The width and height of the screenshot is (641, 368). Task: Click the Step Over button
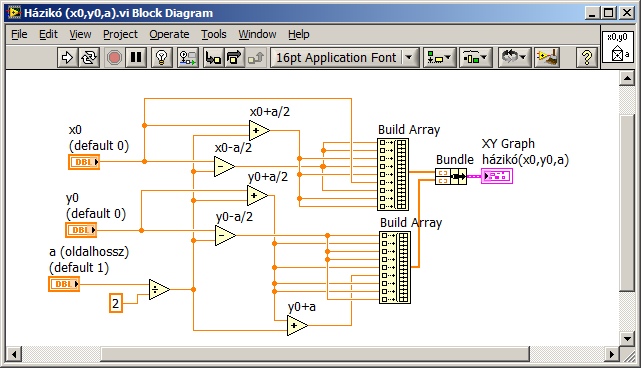(x=234, y=58)
